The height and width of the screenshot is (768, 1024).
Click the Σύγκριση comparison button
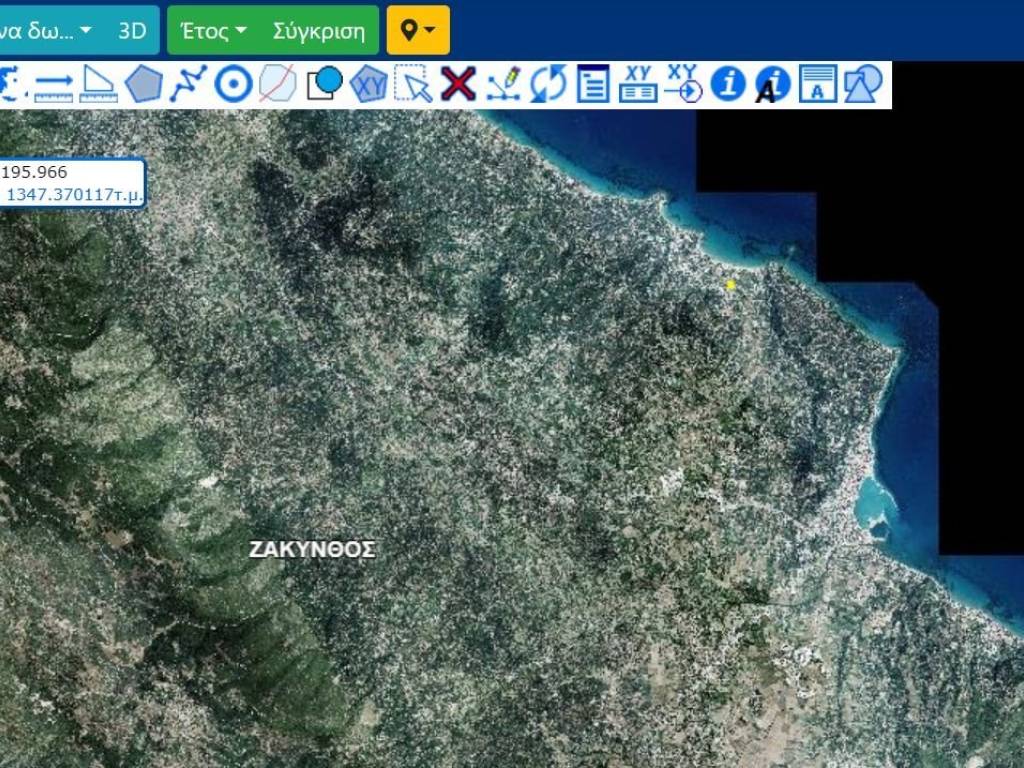coord(319,30)
